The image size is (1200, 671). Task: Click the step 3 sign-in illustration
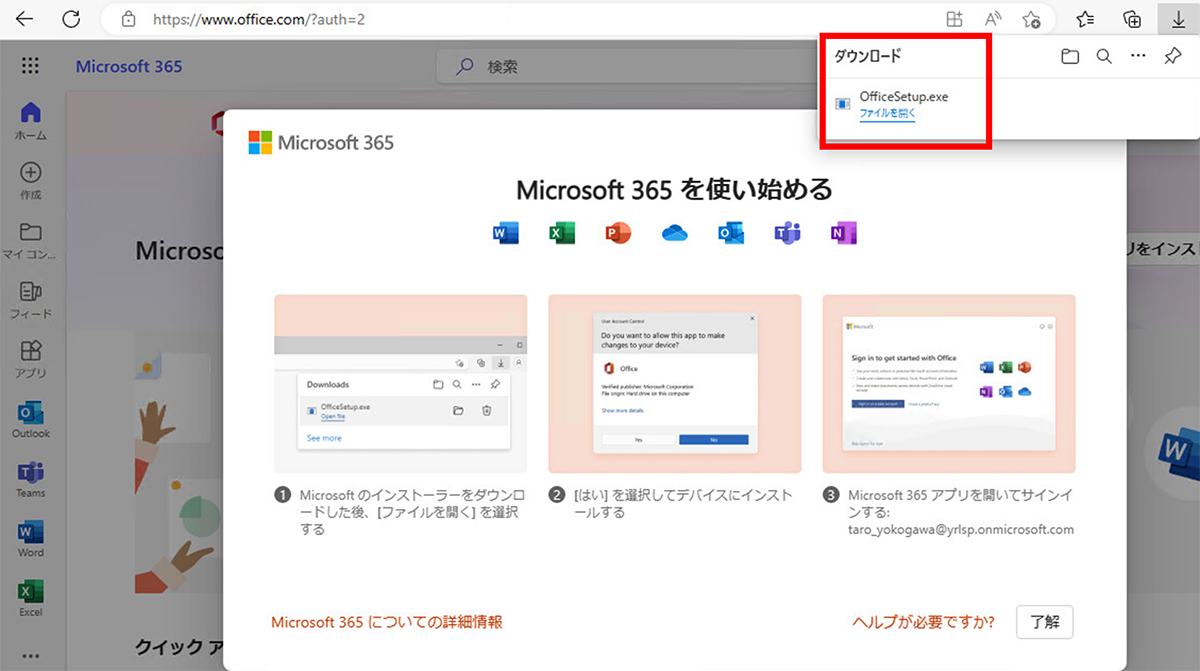(949, 384)
